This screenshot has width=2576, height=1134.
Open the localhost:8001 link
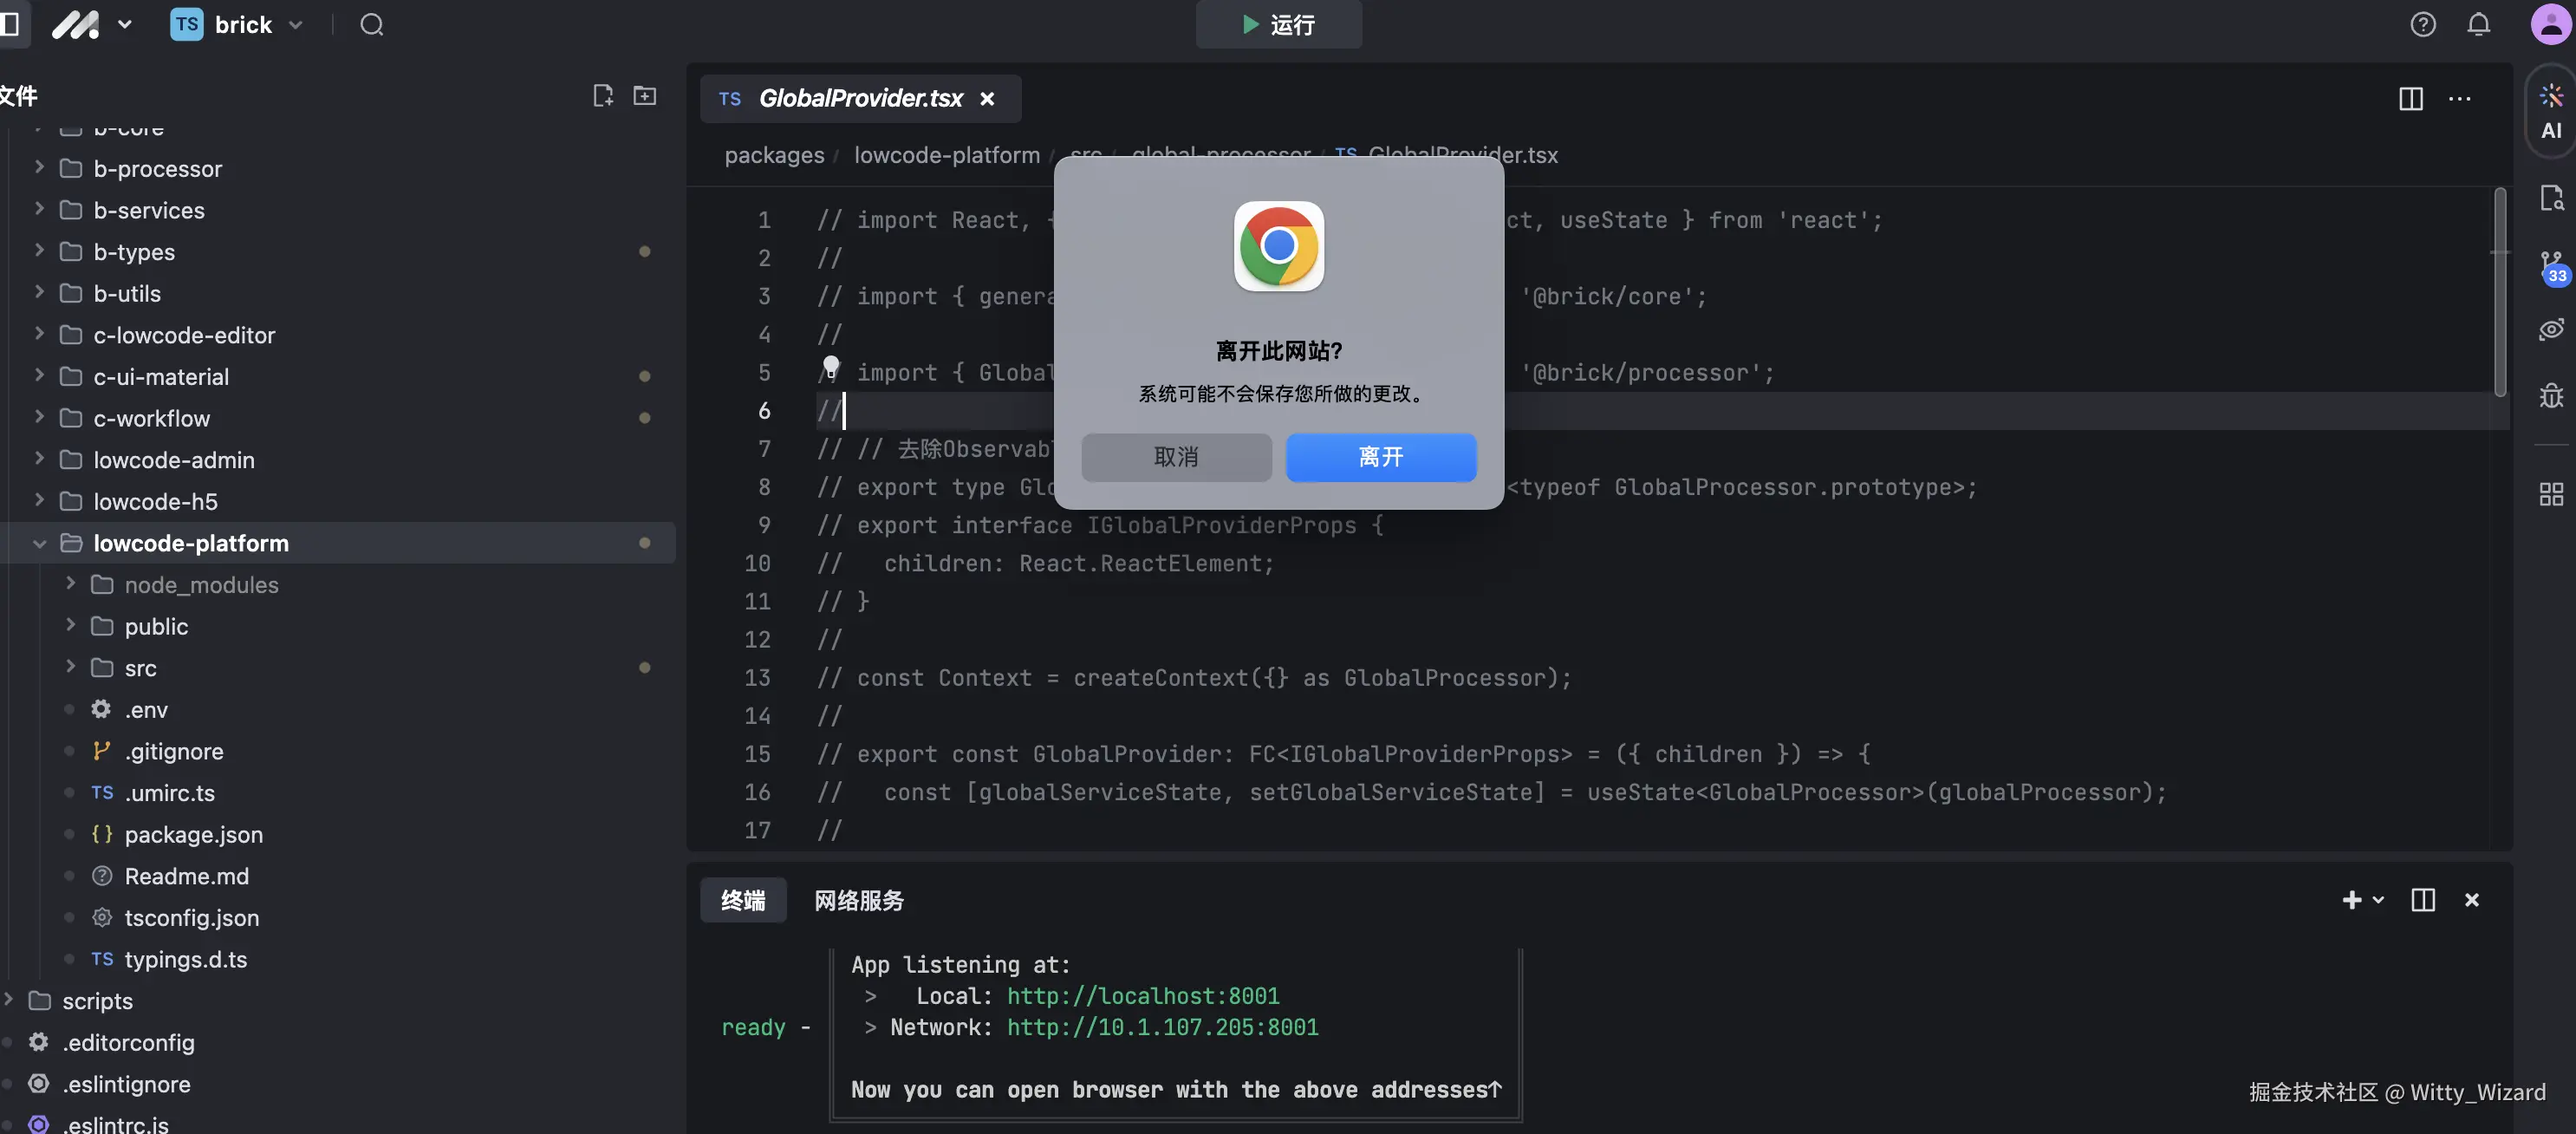1143,996
